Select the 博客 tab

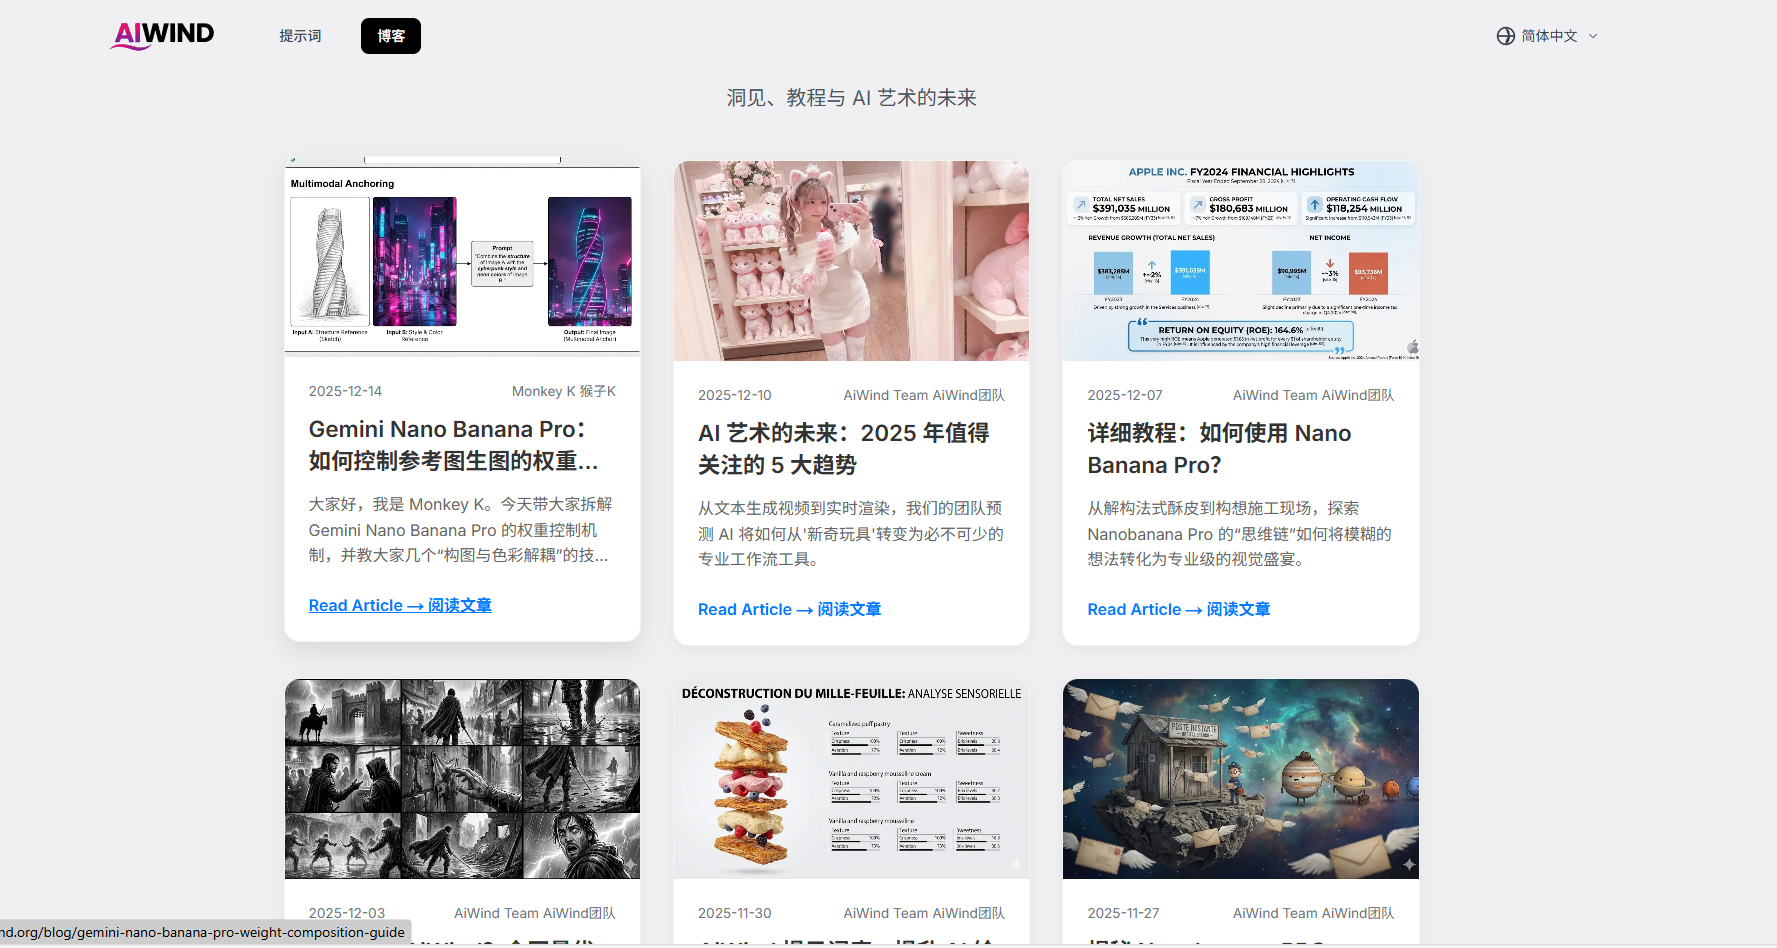[391, 36]
